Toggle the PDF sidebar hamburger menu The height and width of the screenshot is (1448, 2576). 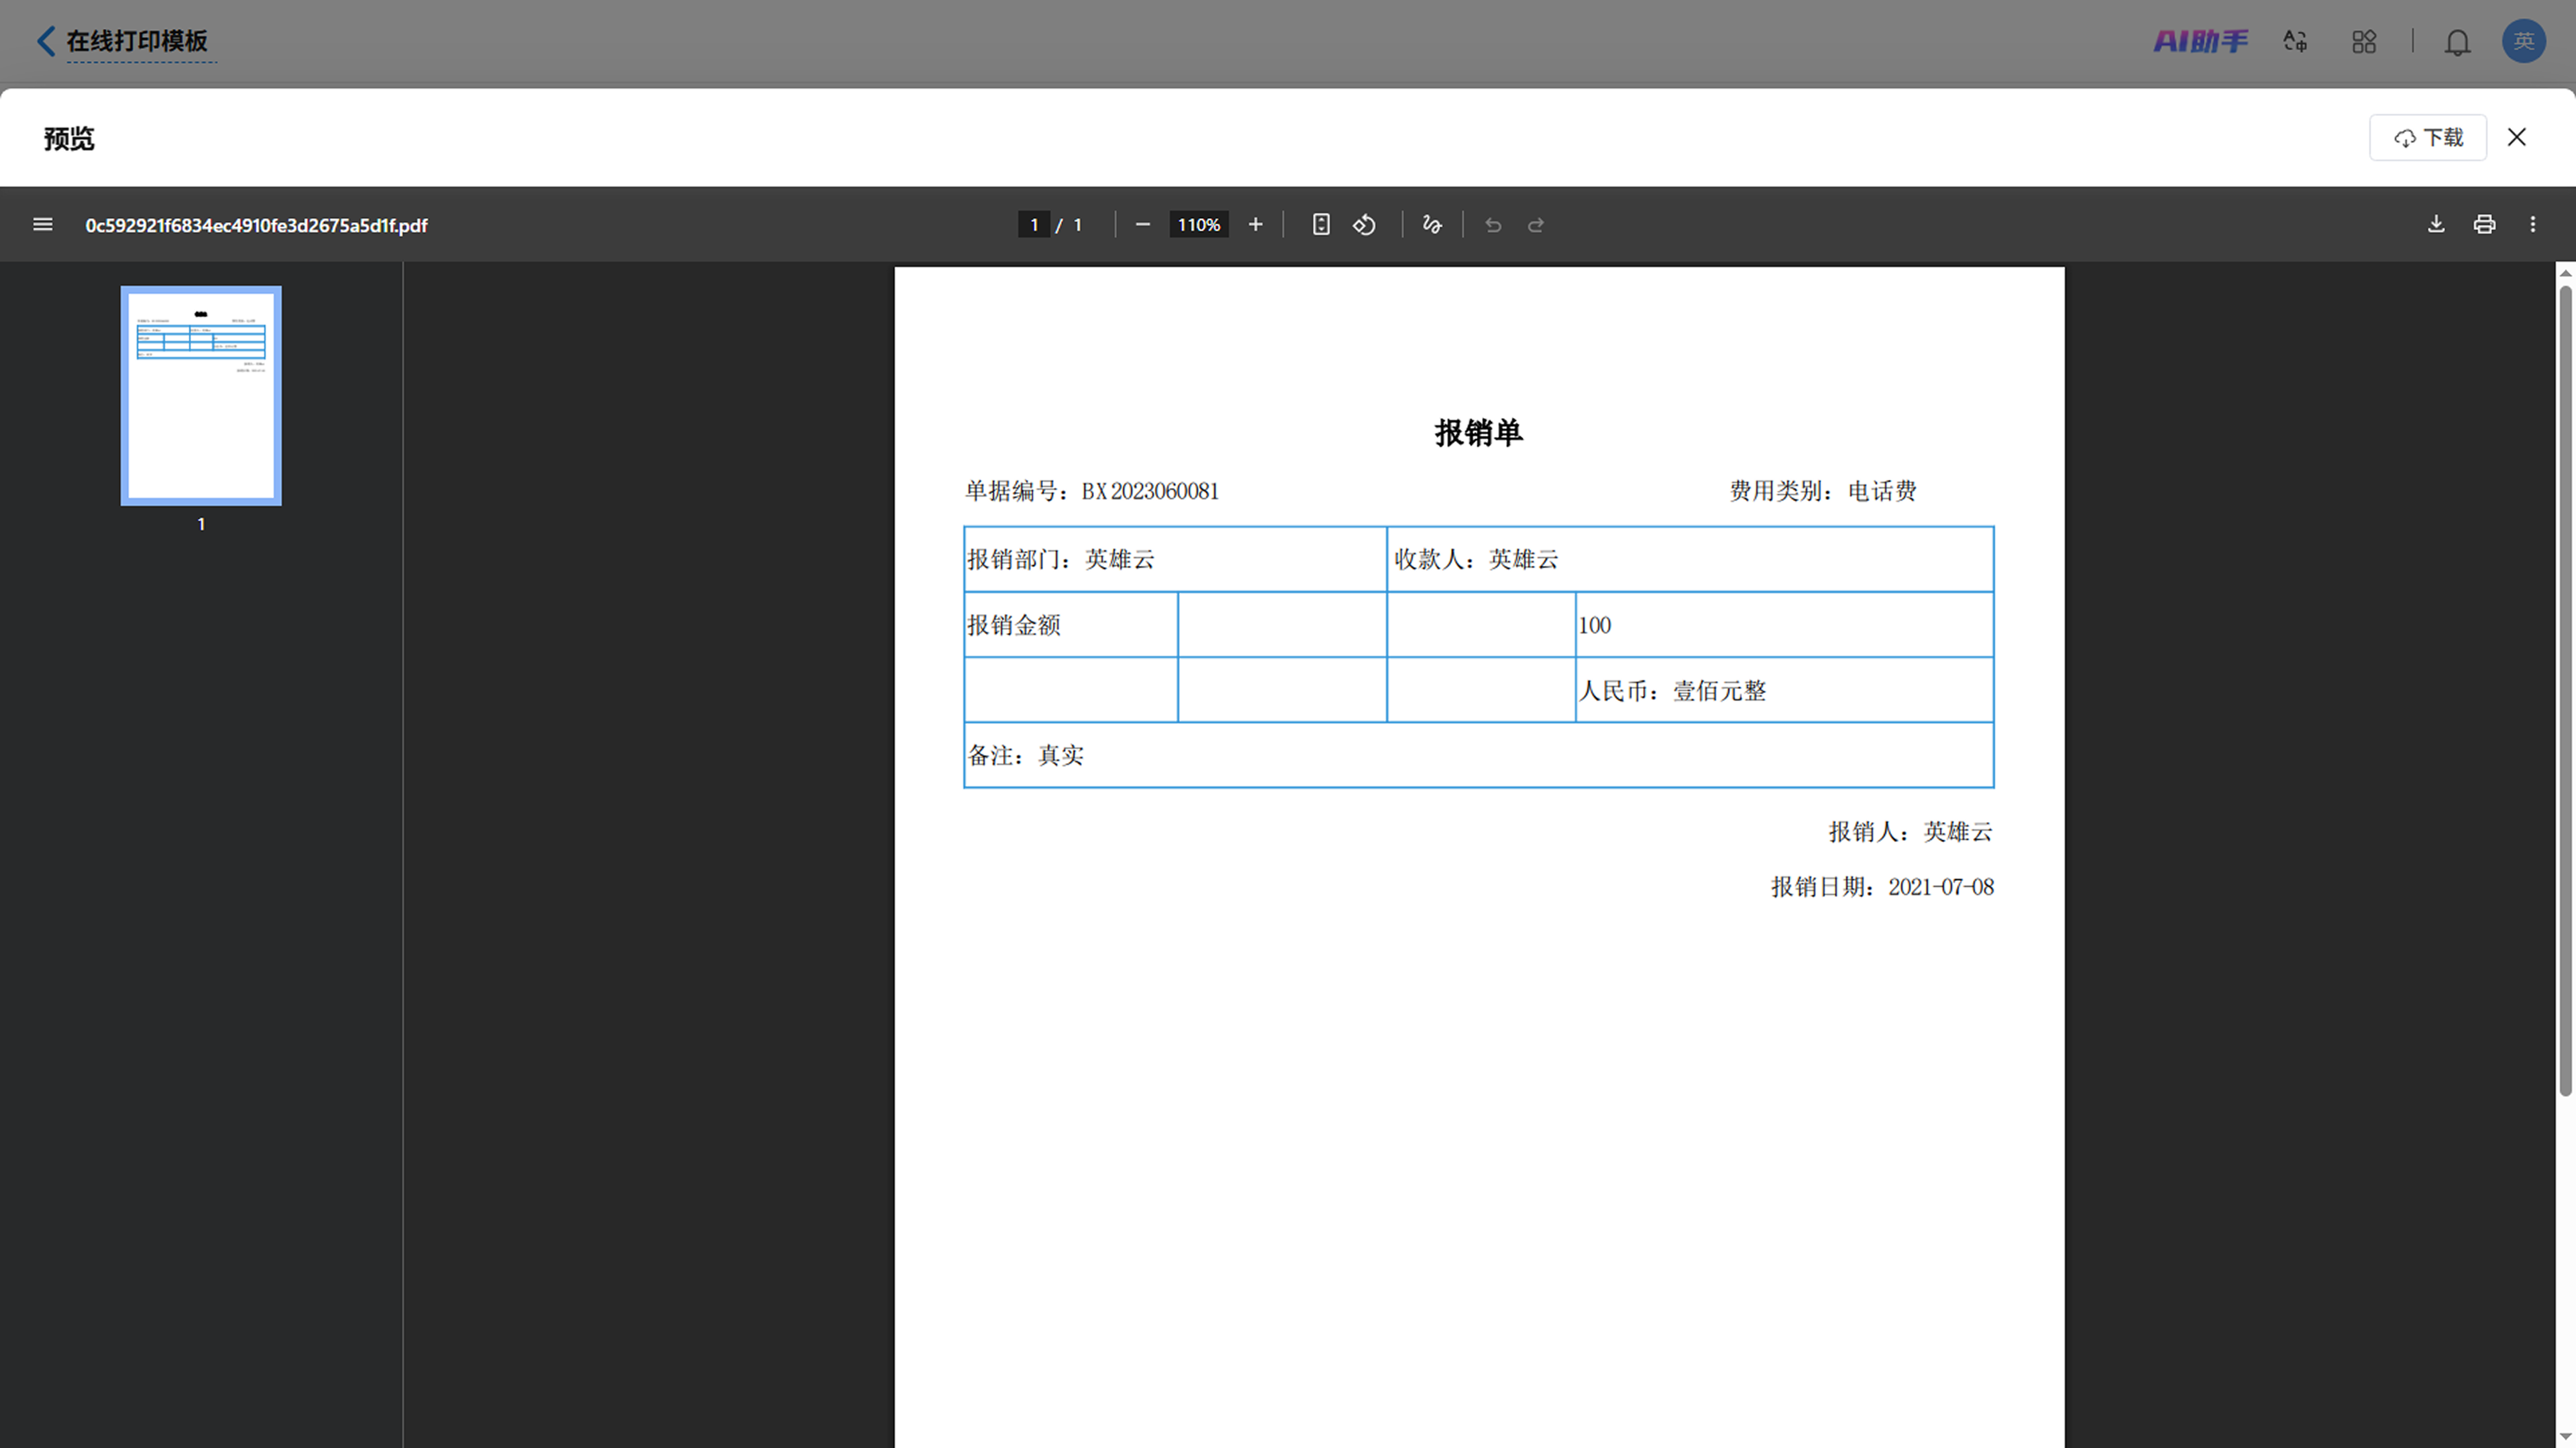coord(42,224)
